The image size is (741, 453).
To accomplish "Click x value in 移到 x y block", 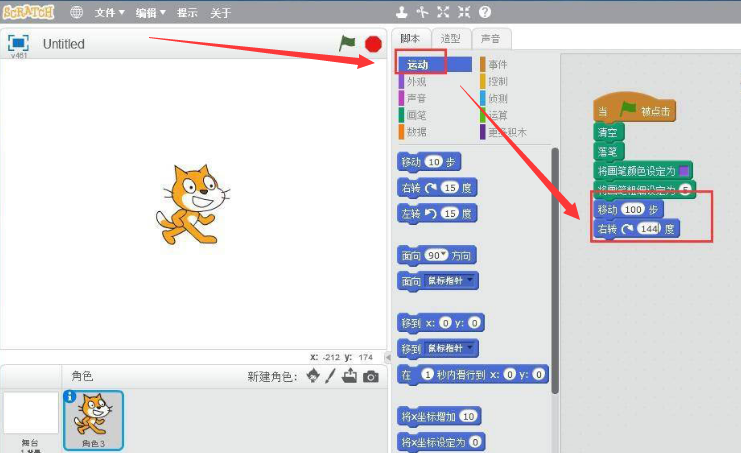I will click(x=445, y=323).
